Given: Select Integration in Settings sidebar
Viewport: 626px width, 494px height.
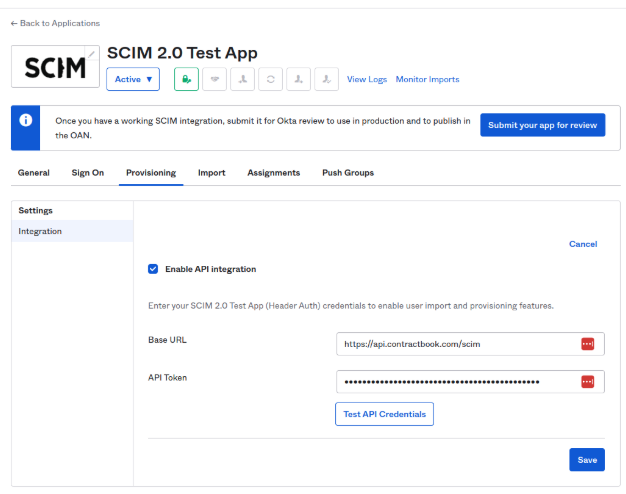Looking at the screenshot, I should [72, 231].
